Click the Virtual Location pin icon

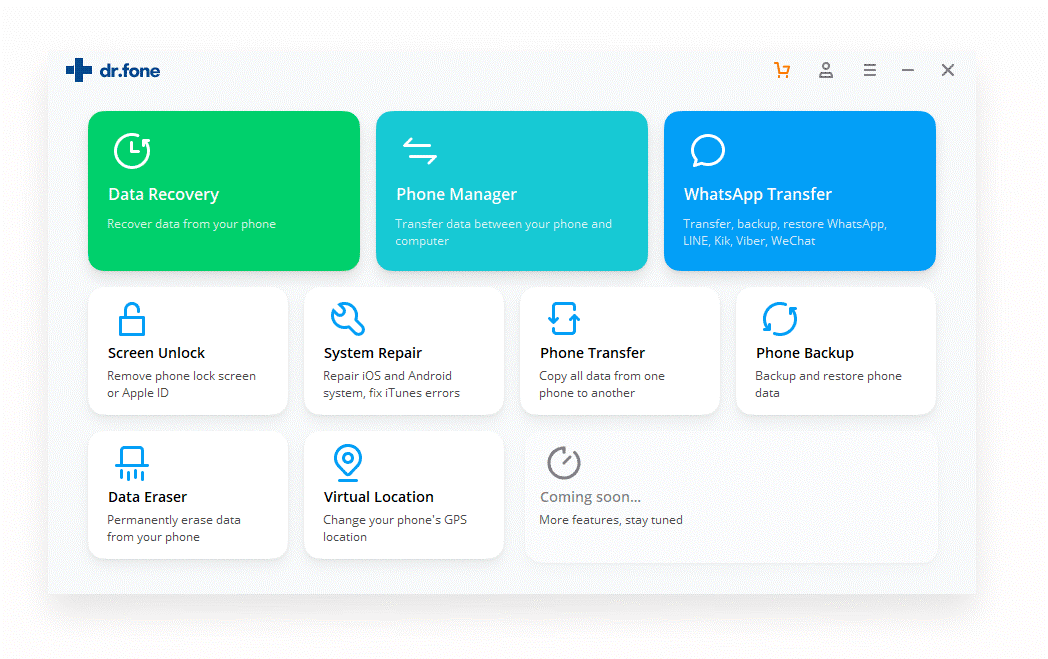(348, 463)
